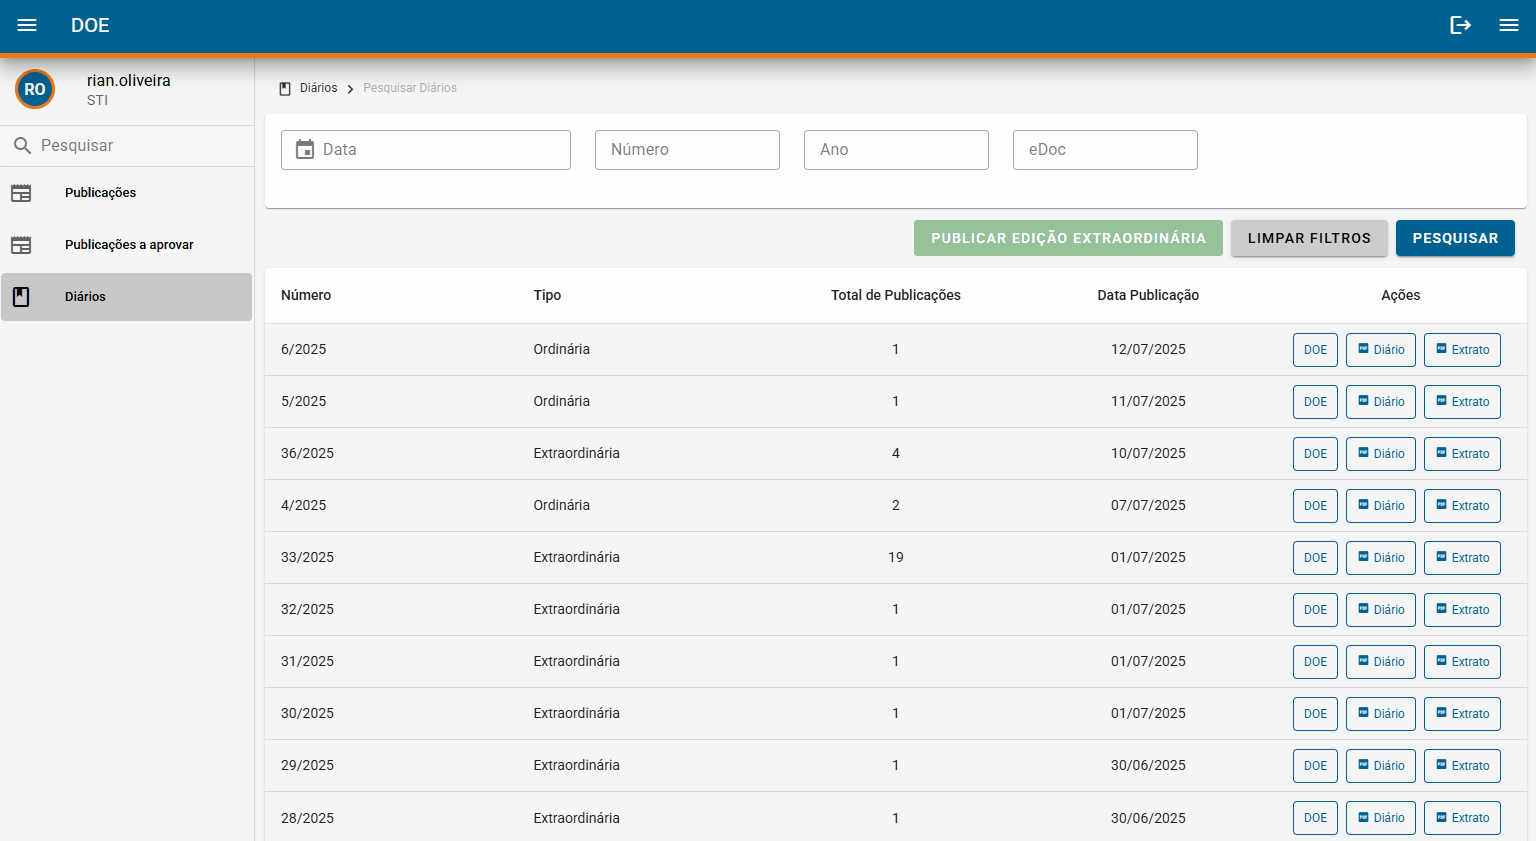Click the rian.oliveira username

(x=129, y=80)
